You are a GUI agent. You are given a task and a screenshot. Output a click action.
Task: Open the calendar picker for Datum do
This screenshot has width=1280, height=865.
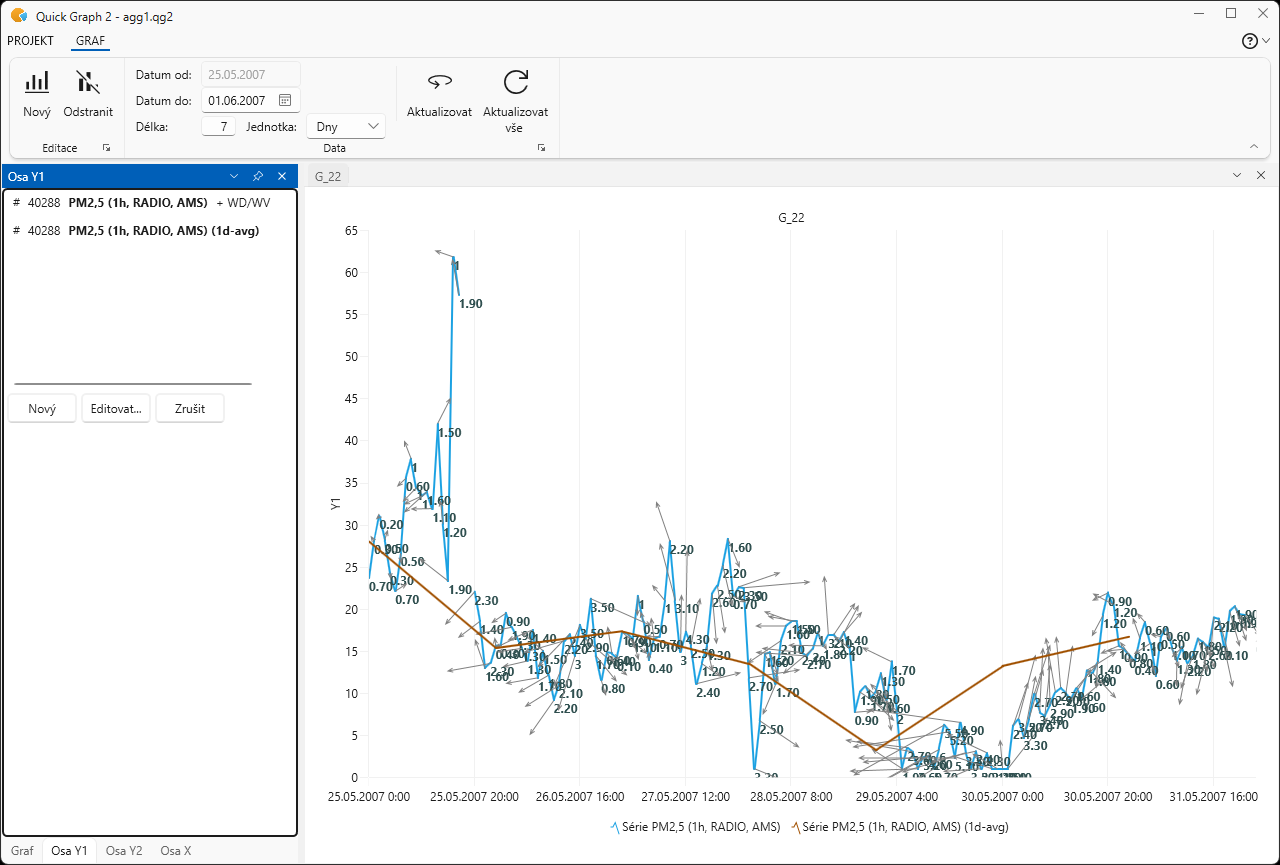[x=285, y=100]
